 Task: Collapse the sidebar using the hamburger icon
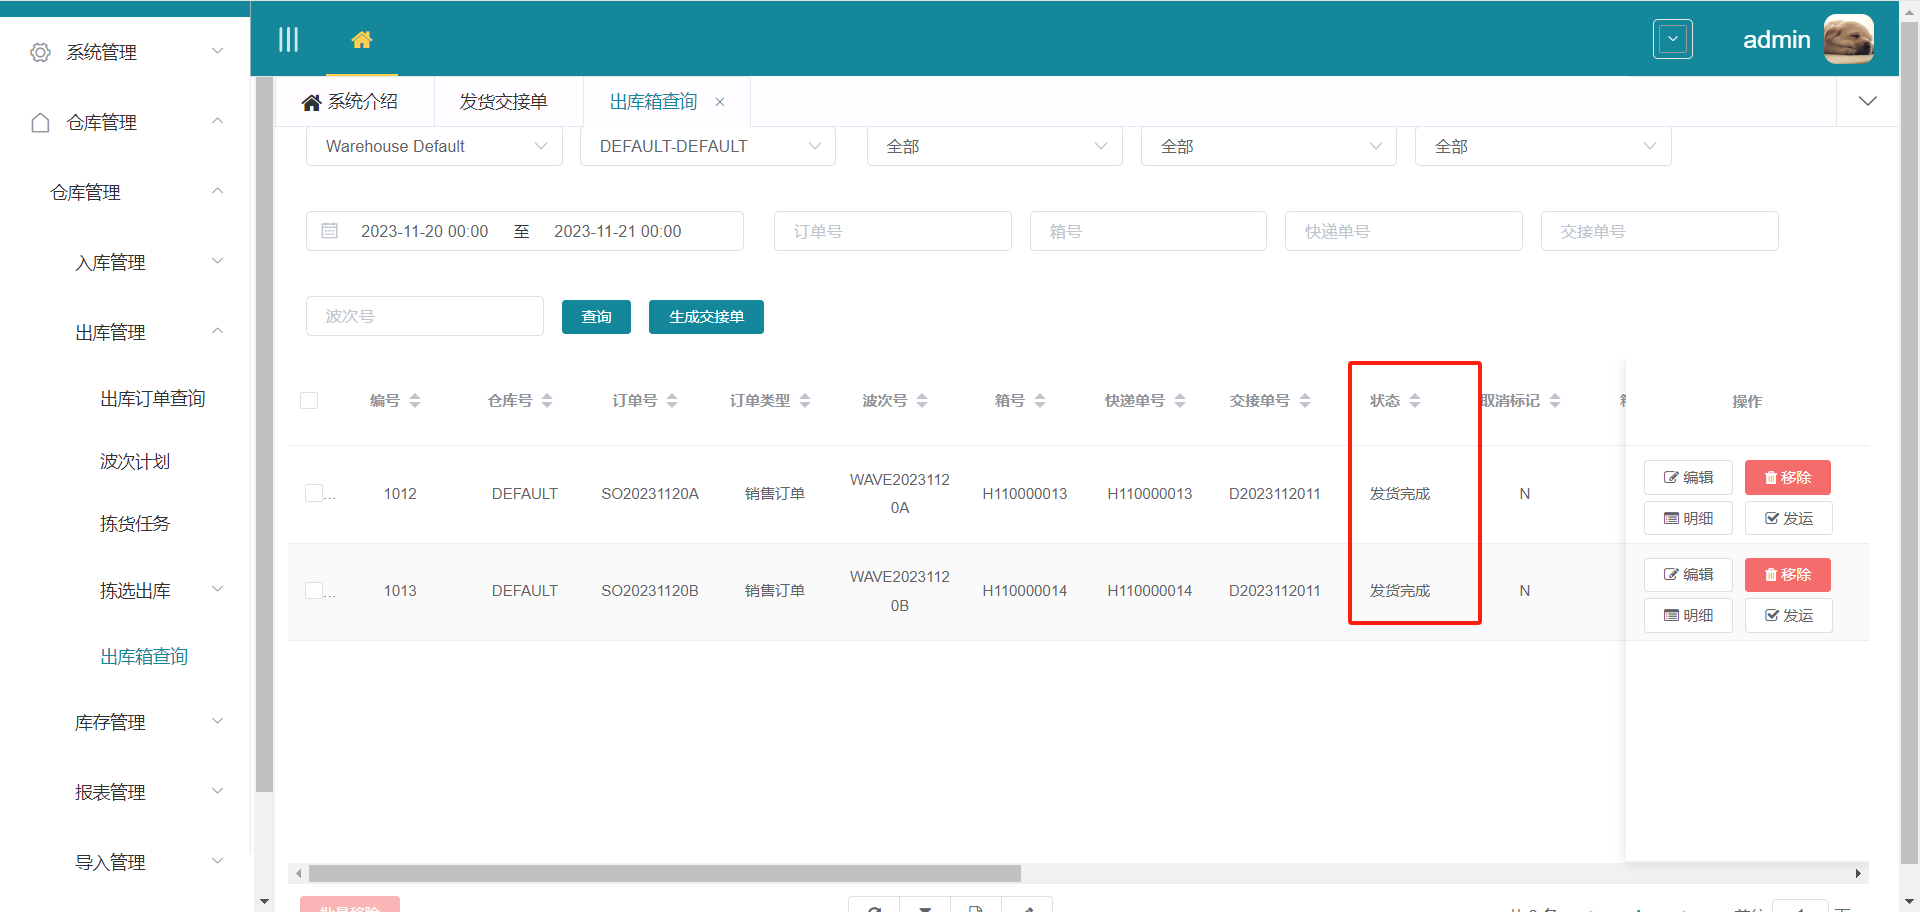coord(289,39)
